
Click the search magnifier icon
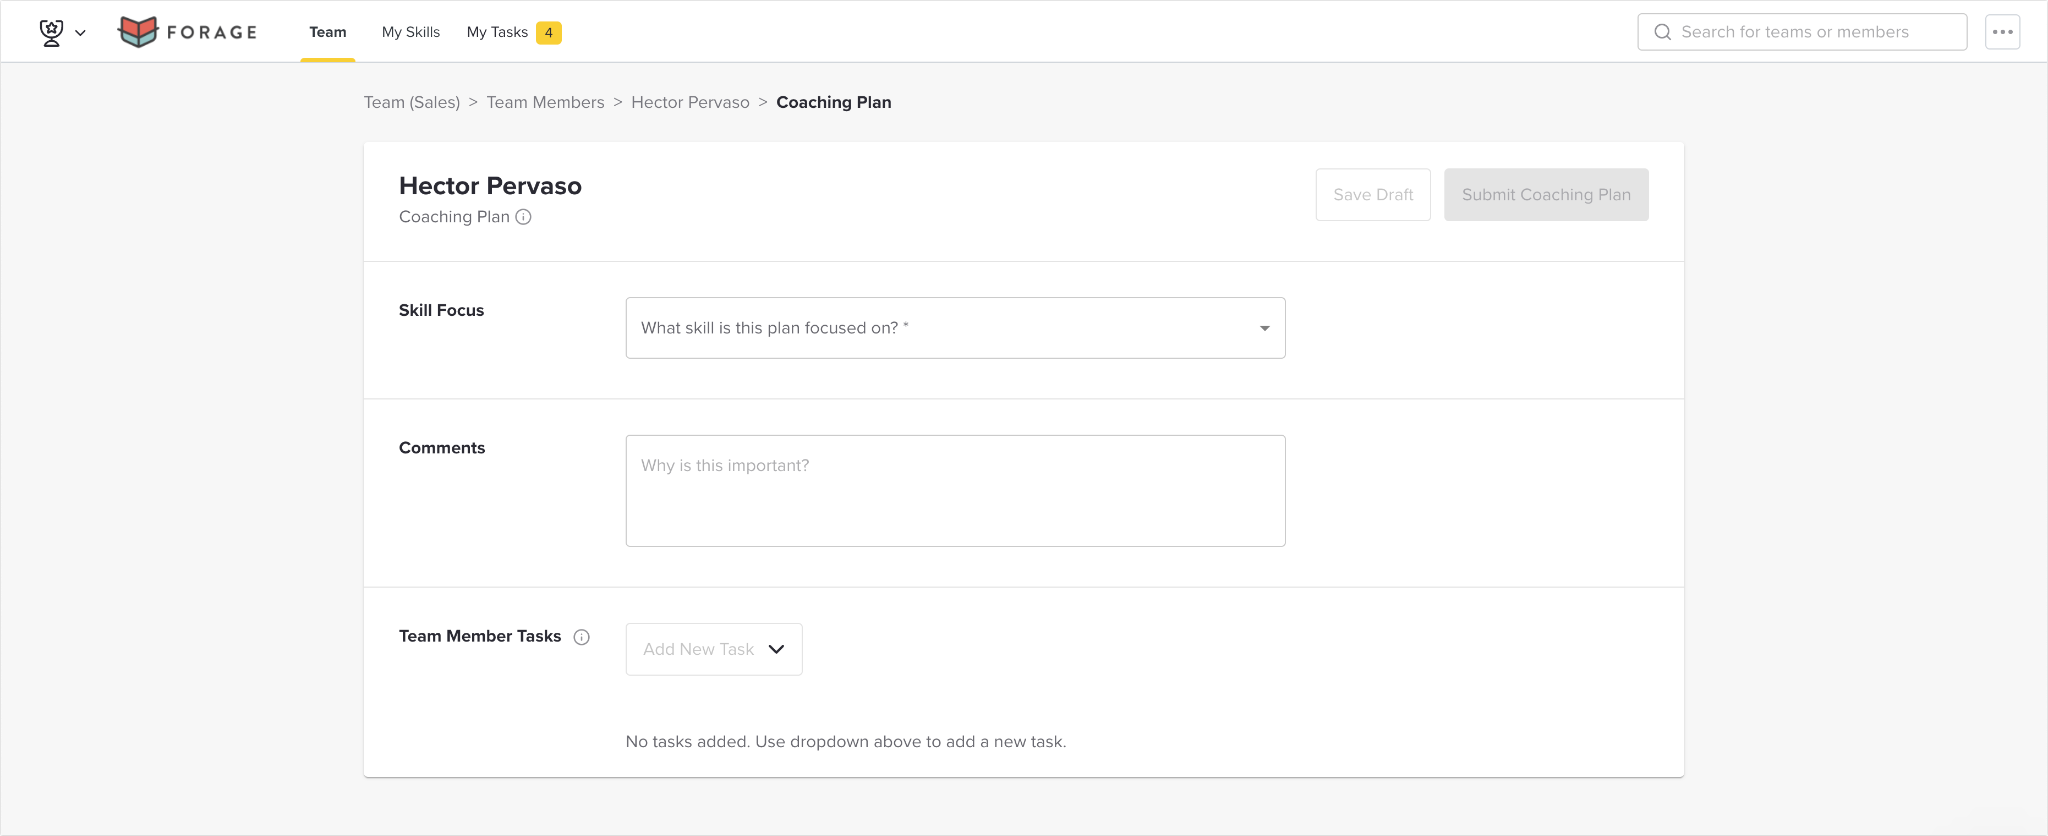(1662, 32)
